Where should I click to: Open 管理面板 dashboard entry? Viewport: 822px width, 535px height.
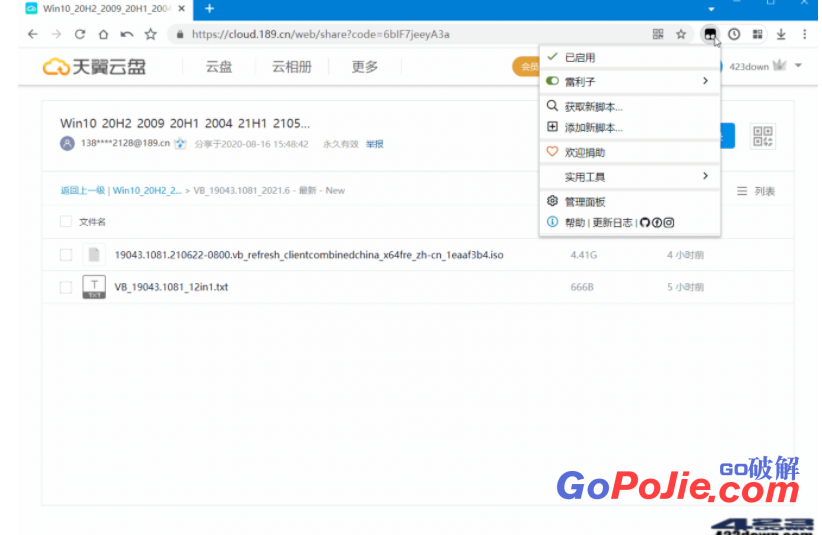pos(630,202)
